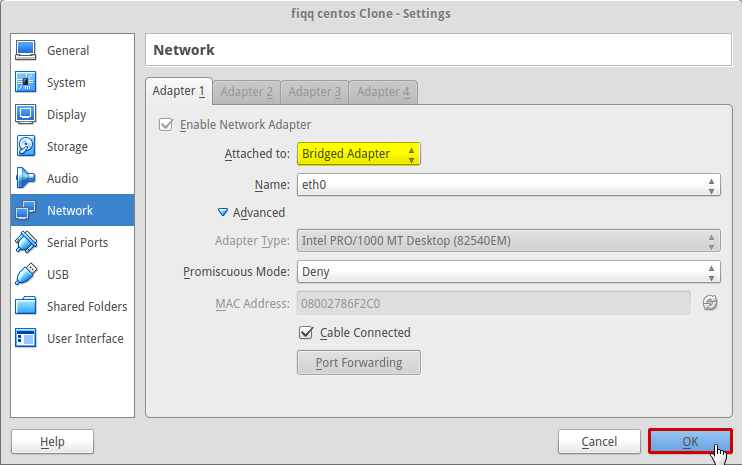Open the Audio speaker icon
The image size is (742, 465).
pyautogui.click(x=26, y=178)
